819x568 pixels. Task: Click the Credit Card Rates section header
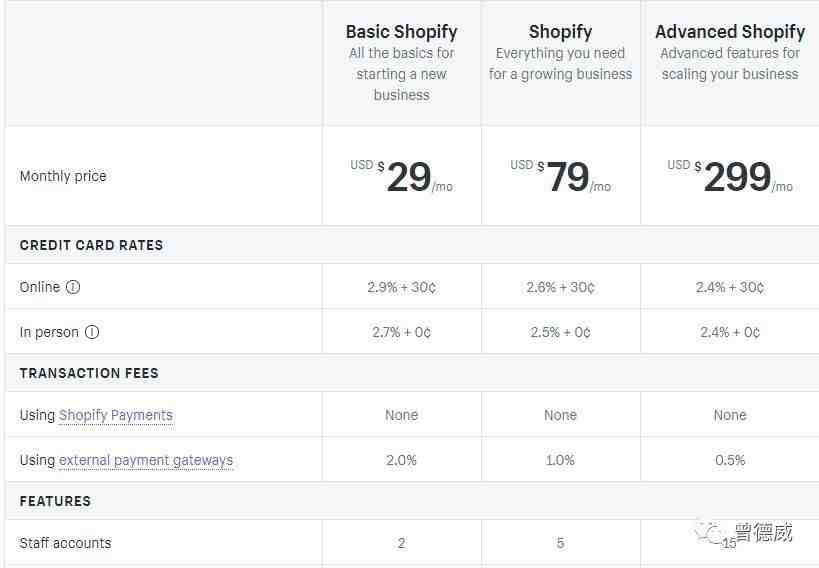(91, 245)
